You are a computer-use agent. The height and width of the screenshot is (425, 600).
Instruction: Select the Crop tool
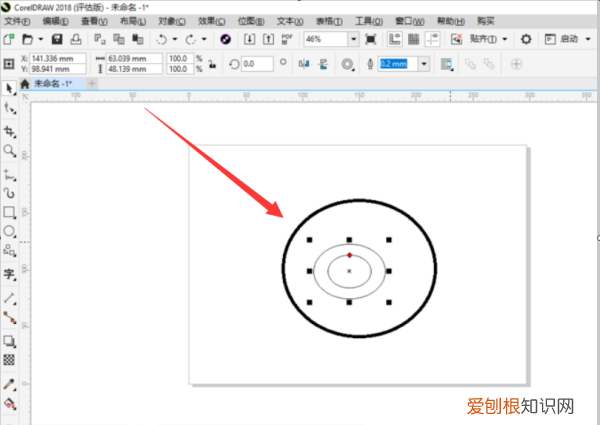[10, 131]
